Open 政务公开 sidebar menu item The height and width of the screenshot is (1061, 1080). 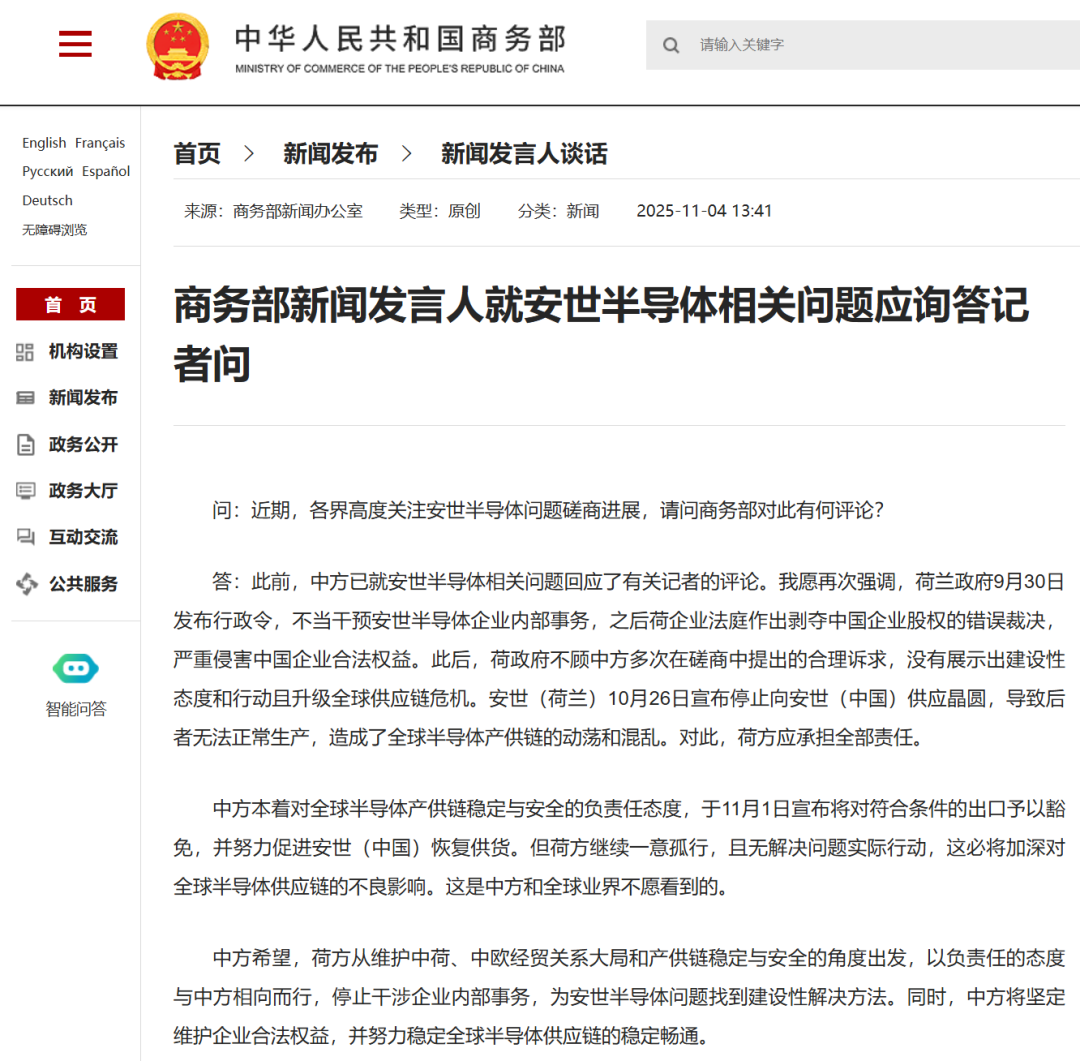pos(83,444)
